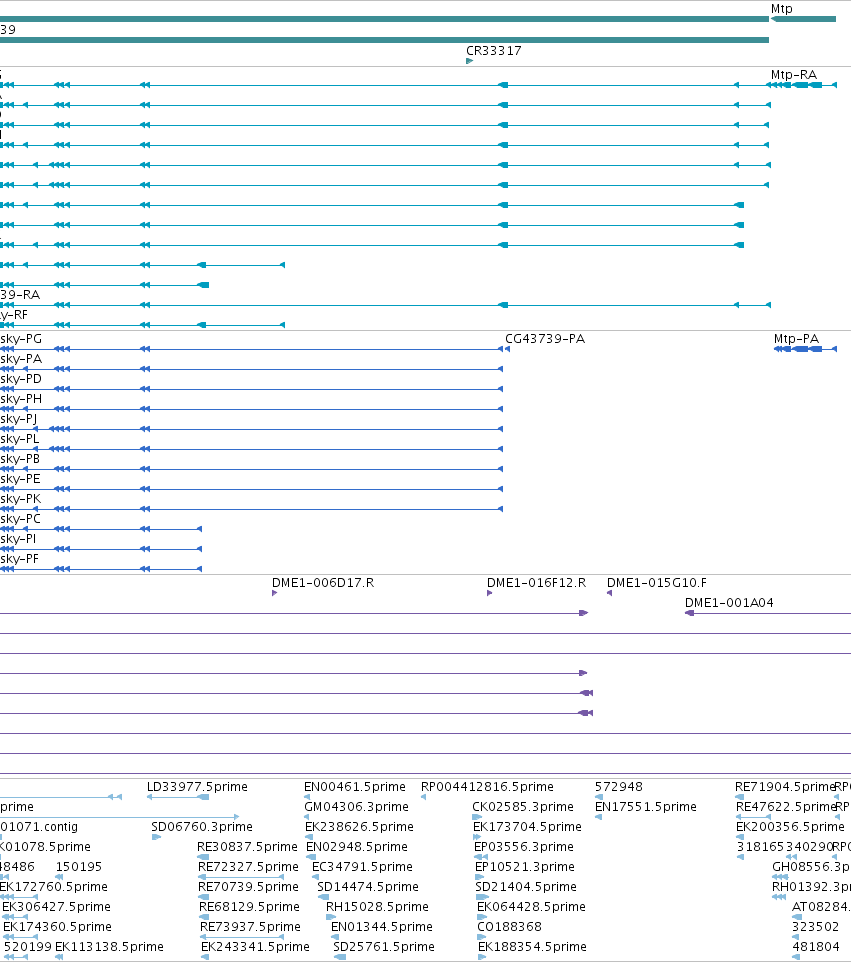Click the EK064428.5prime label
The width and height of the screenshot is (851, 962).
point(531,907)
